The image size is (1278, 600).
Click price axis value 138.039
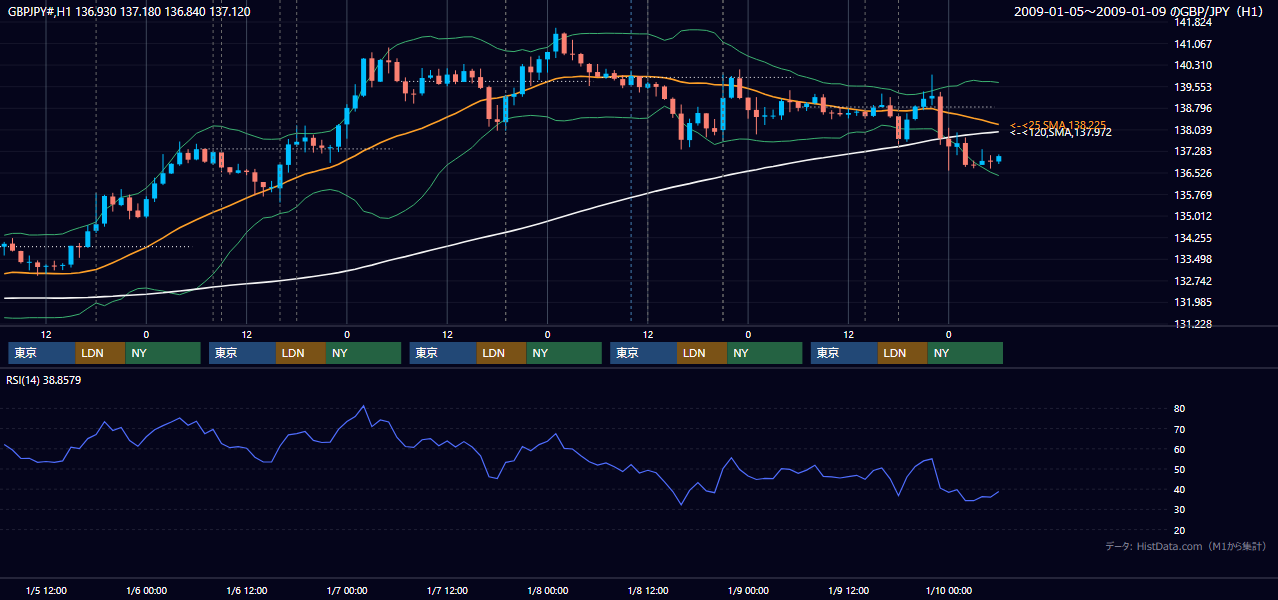1193,130
